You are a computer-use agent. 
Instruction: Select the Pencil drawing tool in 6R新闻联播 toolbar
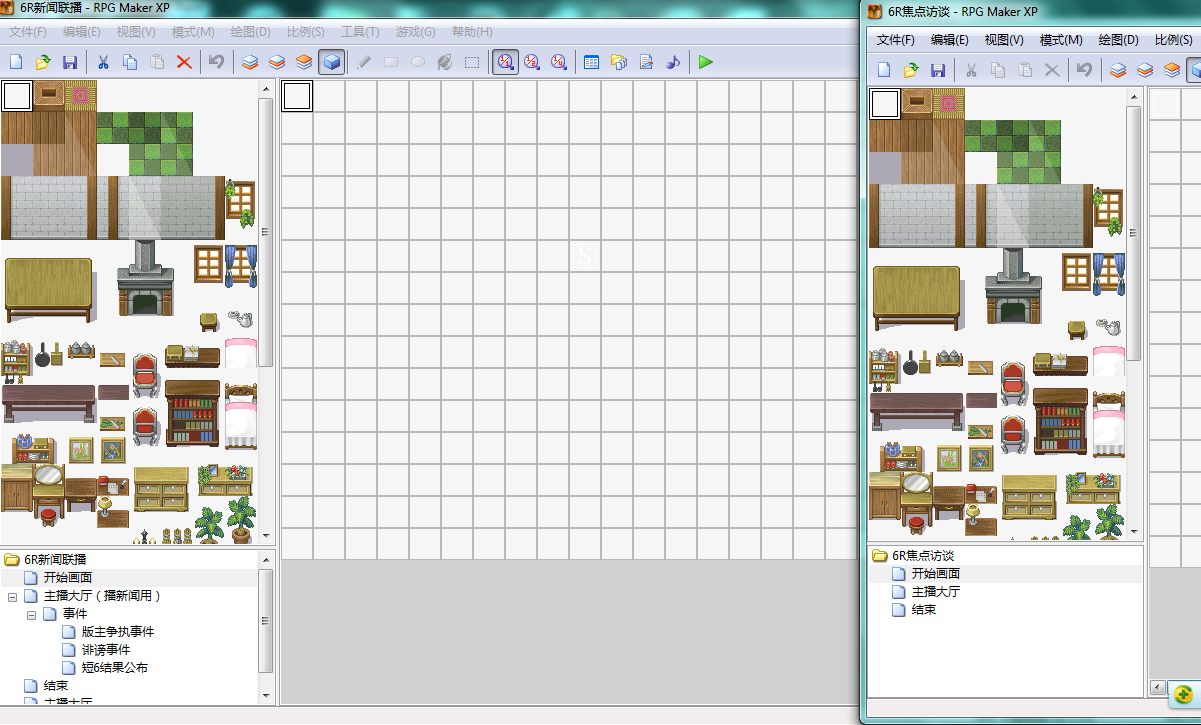coord(364,62)
